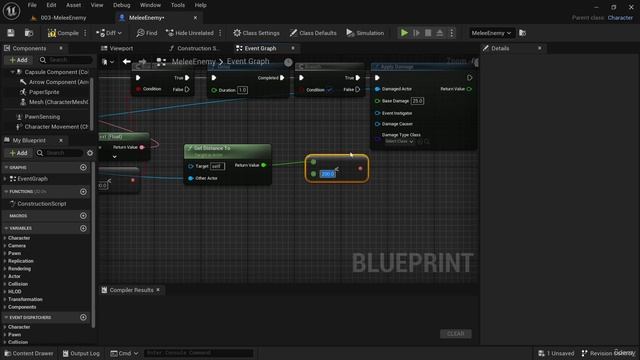640x360 pixels.
Task: Click Add in My Blueprint panel
Action: pos(18,153)
